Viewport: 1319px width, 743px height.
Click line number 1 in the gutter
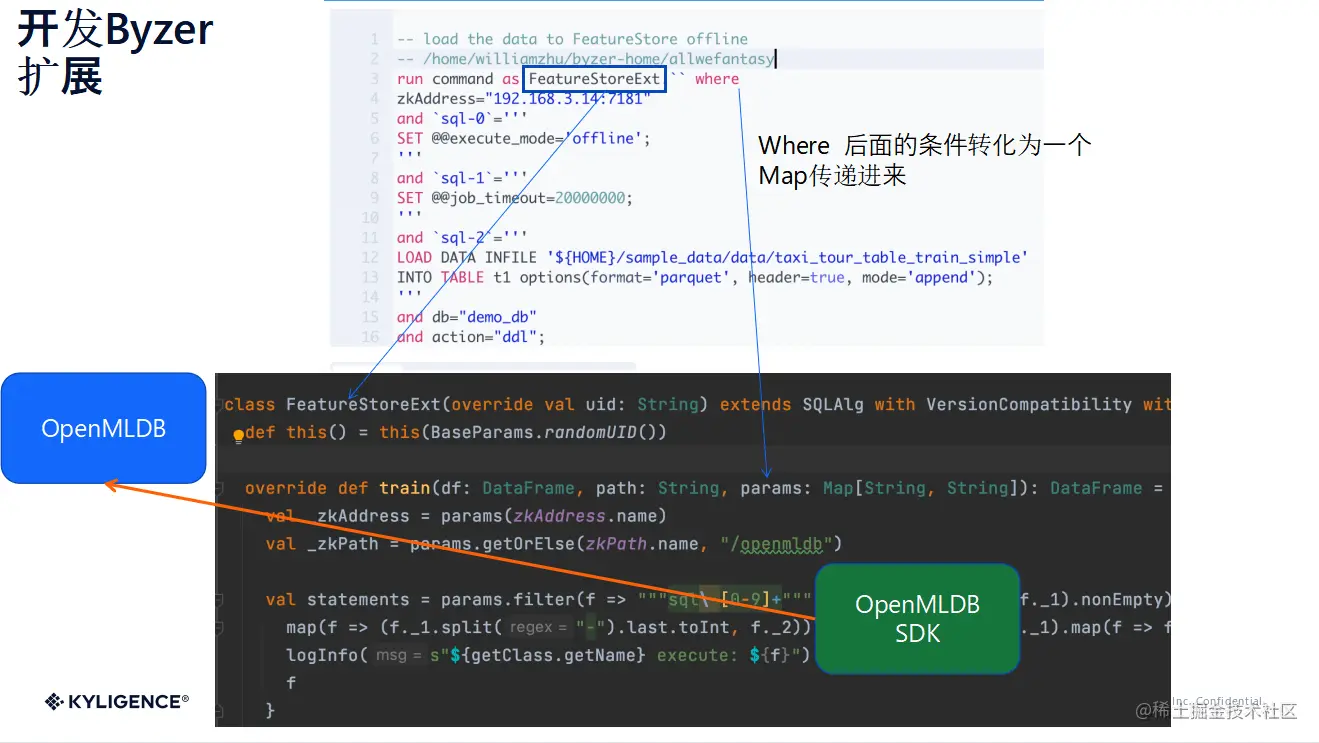tap(375, 39)
